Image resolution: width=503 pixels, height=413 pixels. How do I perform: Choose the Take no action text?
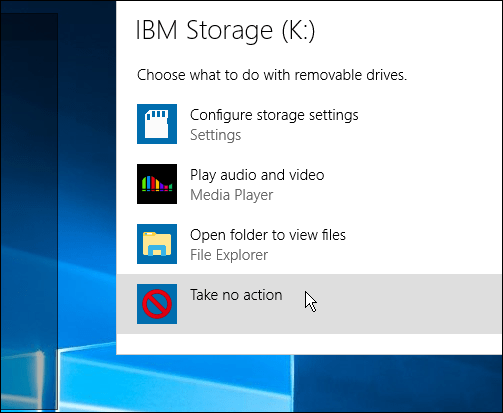[x=236, y=295]
